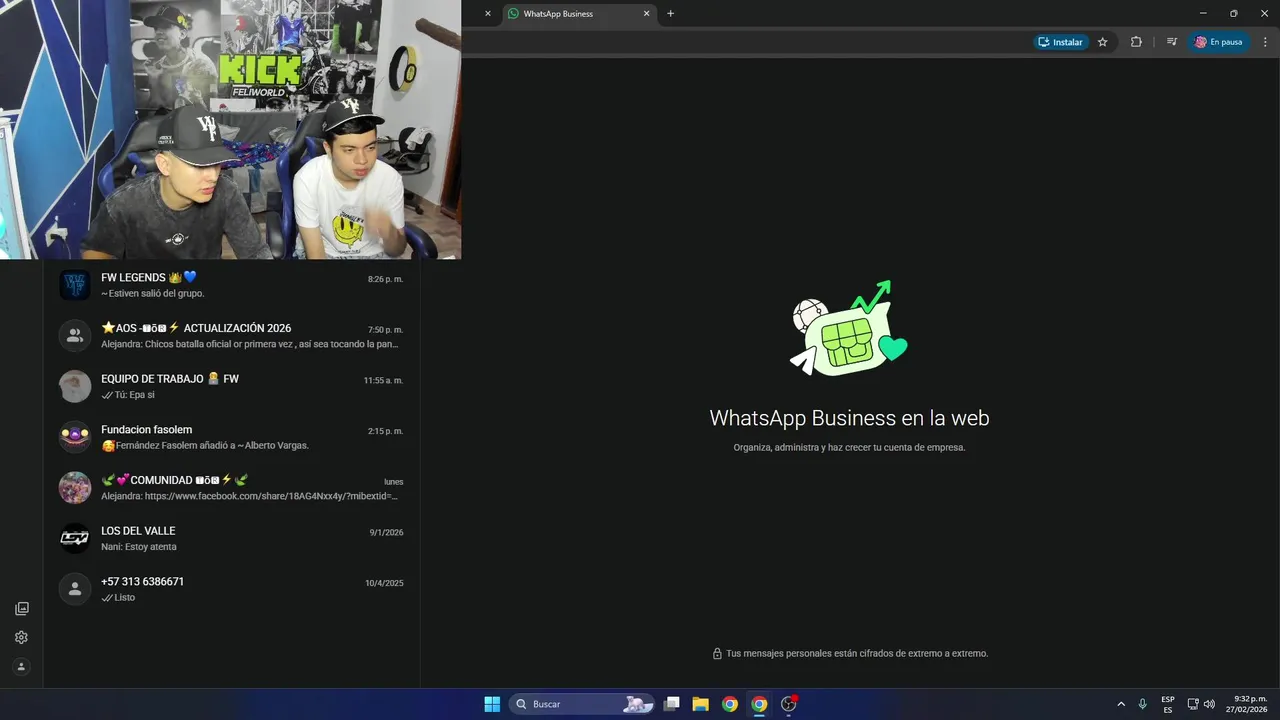Open Task View on the taskbar
Screen dimensions: 1280x720
point(672,704)
